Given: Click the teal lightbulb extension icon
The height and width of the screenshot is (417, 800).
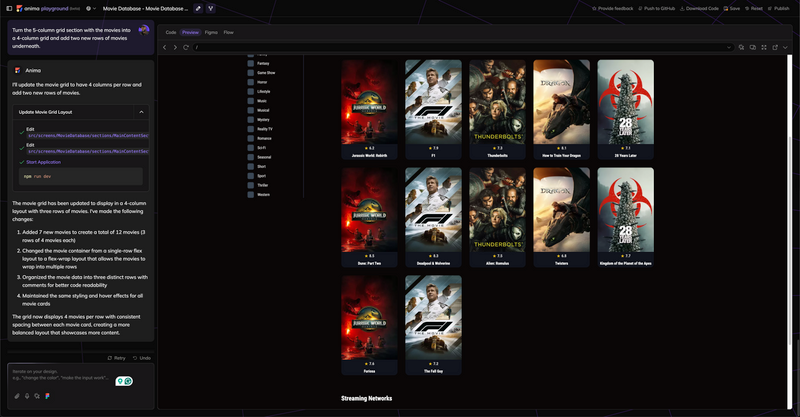Looking at the screenshot, I should (x=120, y=381).
